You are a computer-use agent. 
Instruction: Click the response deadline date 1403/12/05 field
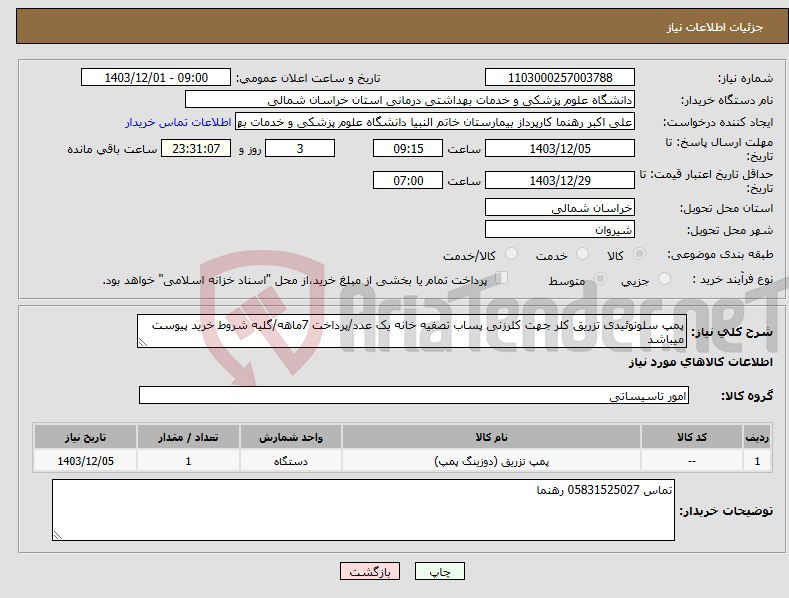[560, 148]
